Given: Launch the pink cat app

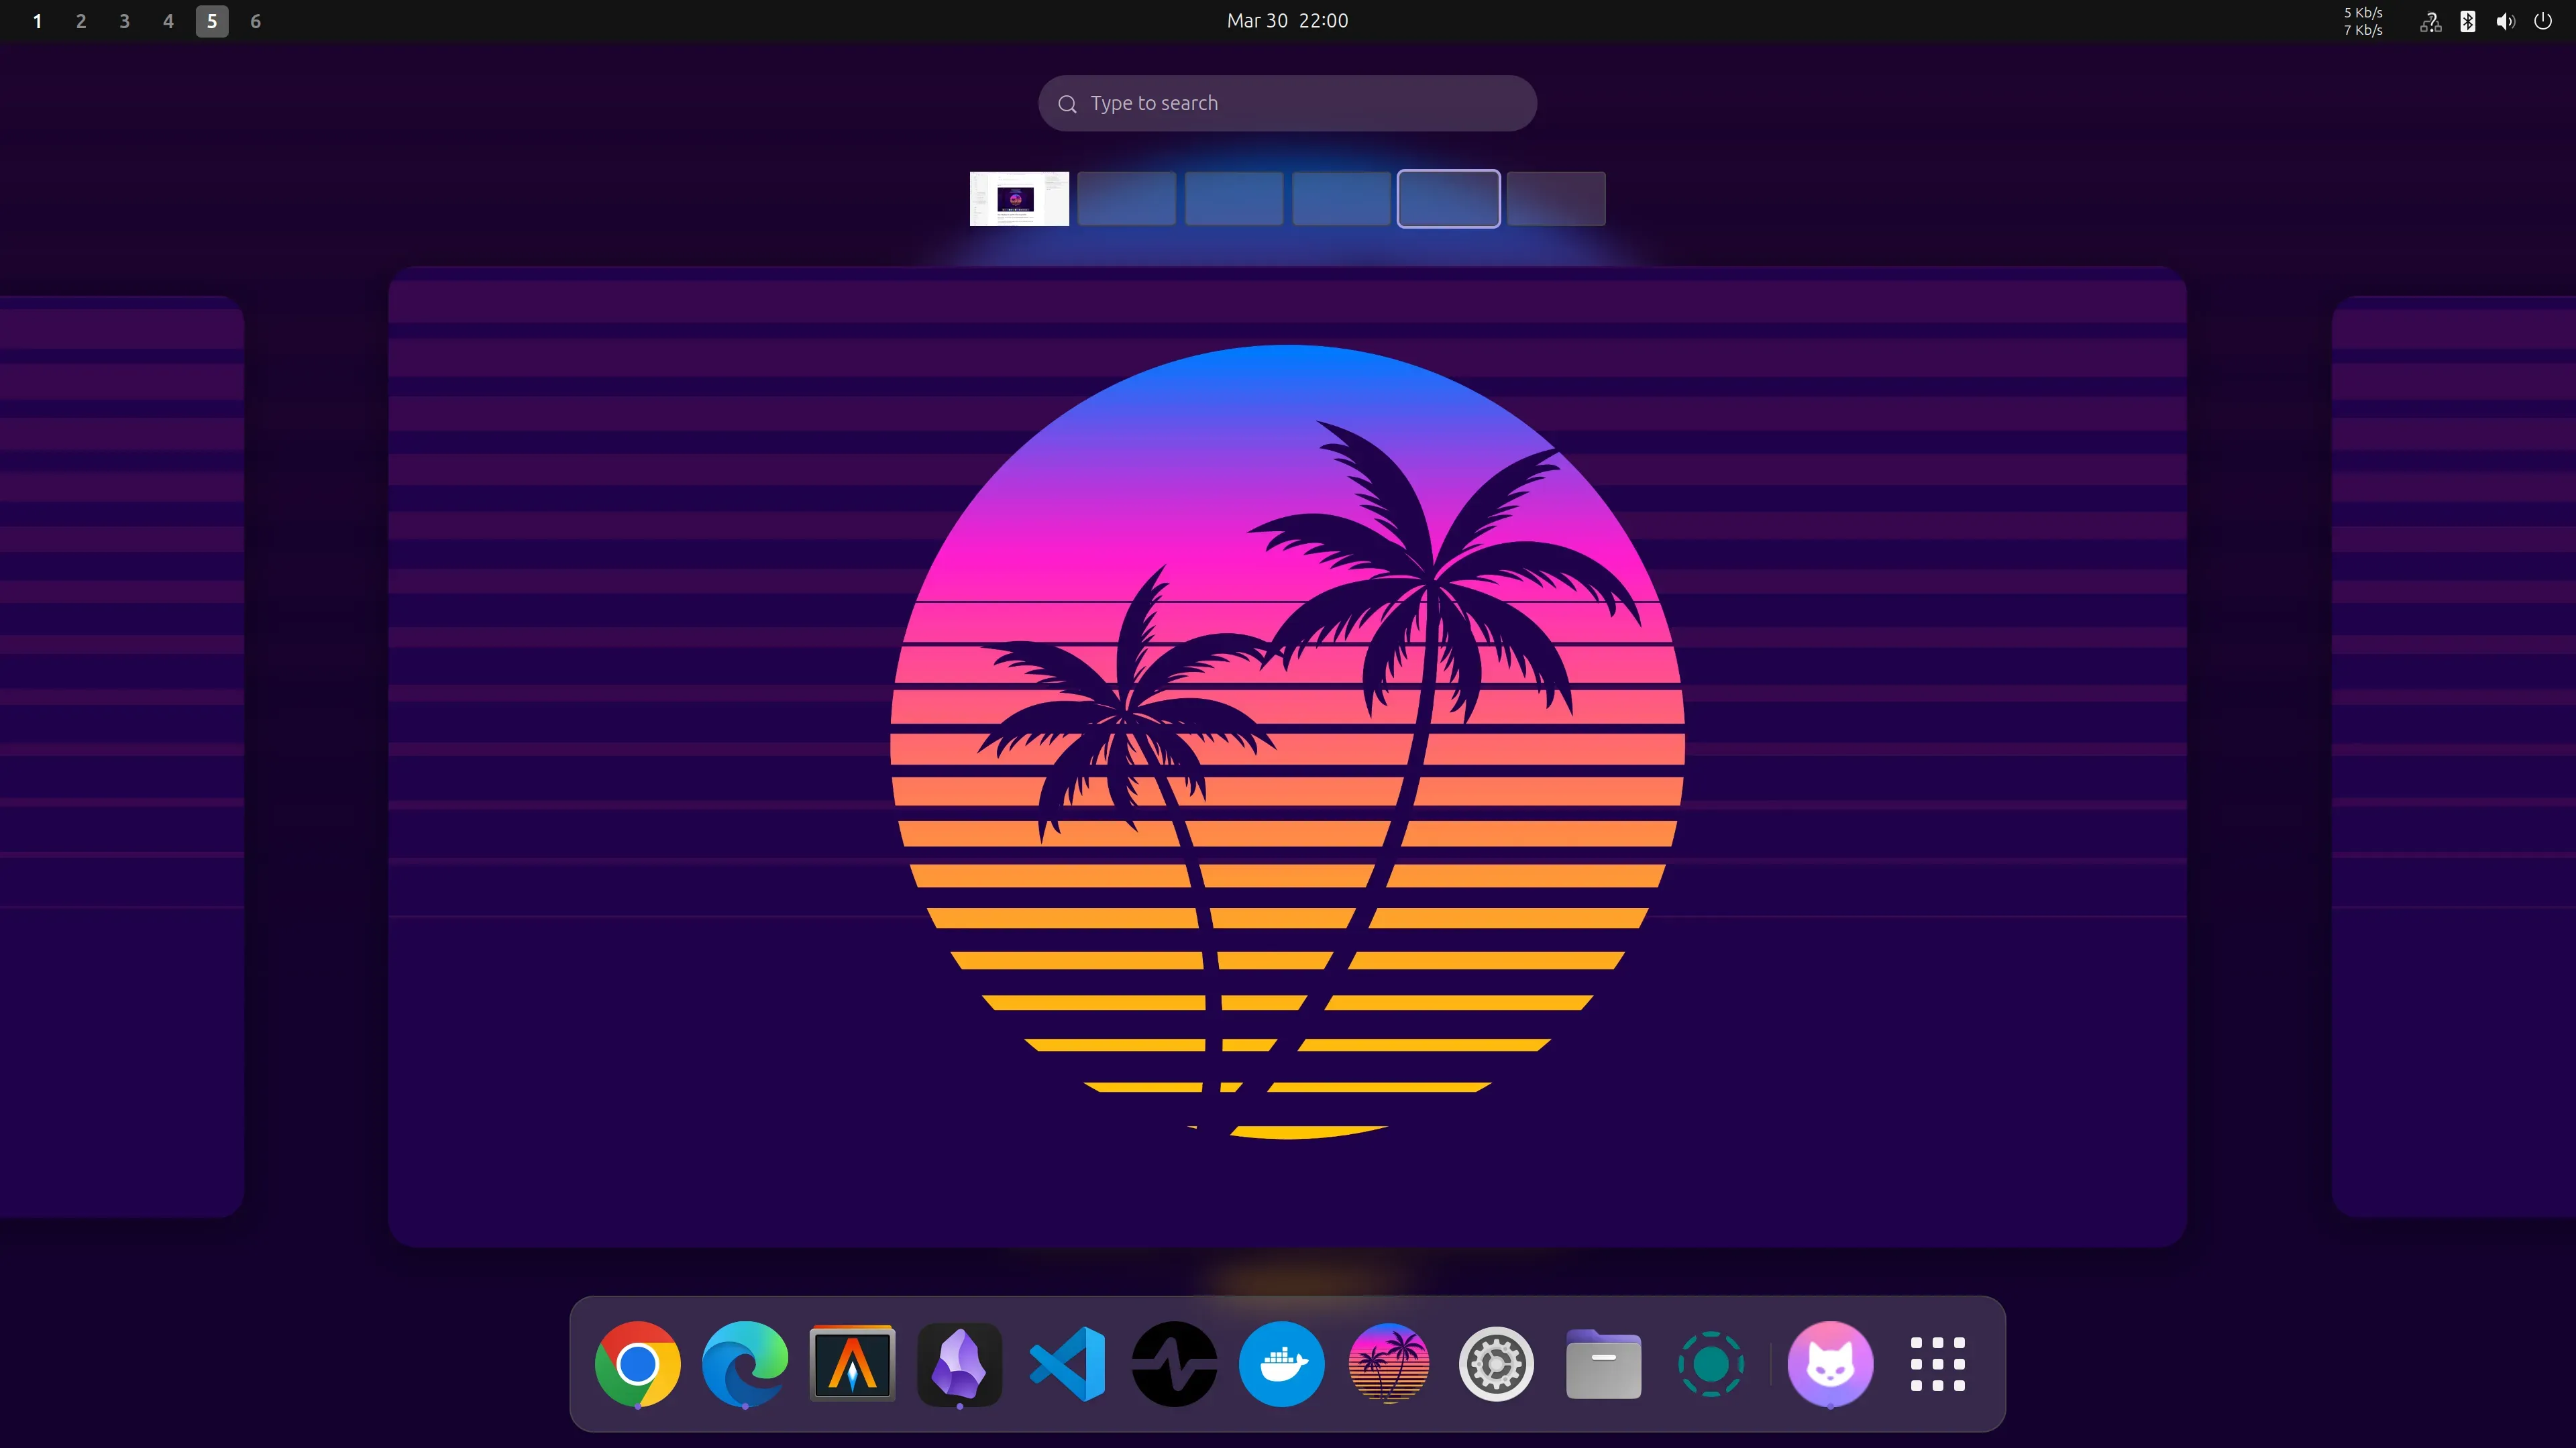Looking at the screenshot, I should coord(1831,1363).
